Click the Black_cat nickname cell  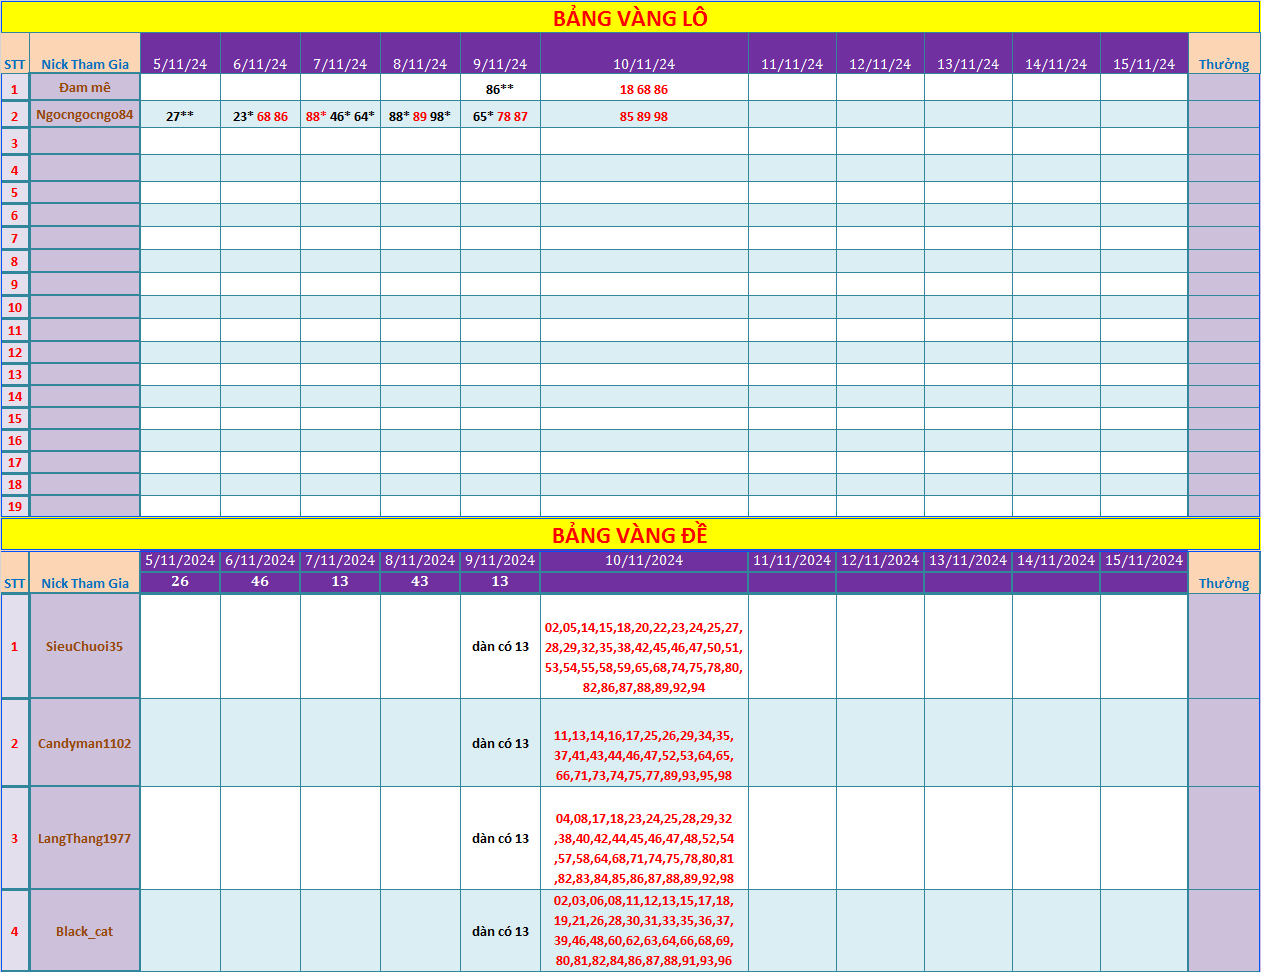click(x=85, y=931)
